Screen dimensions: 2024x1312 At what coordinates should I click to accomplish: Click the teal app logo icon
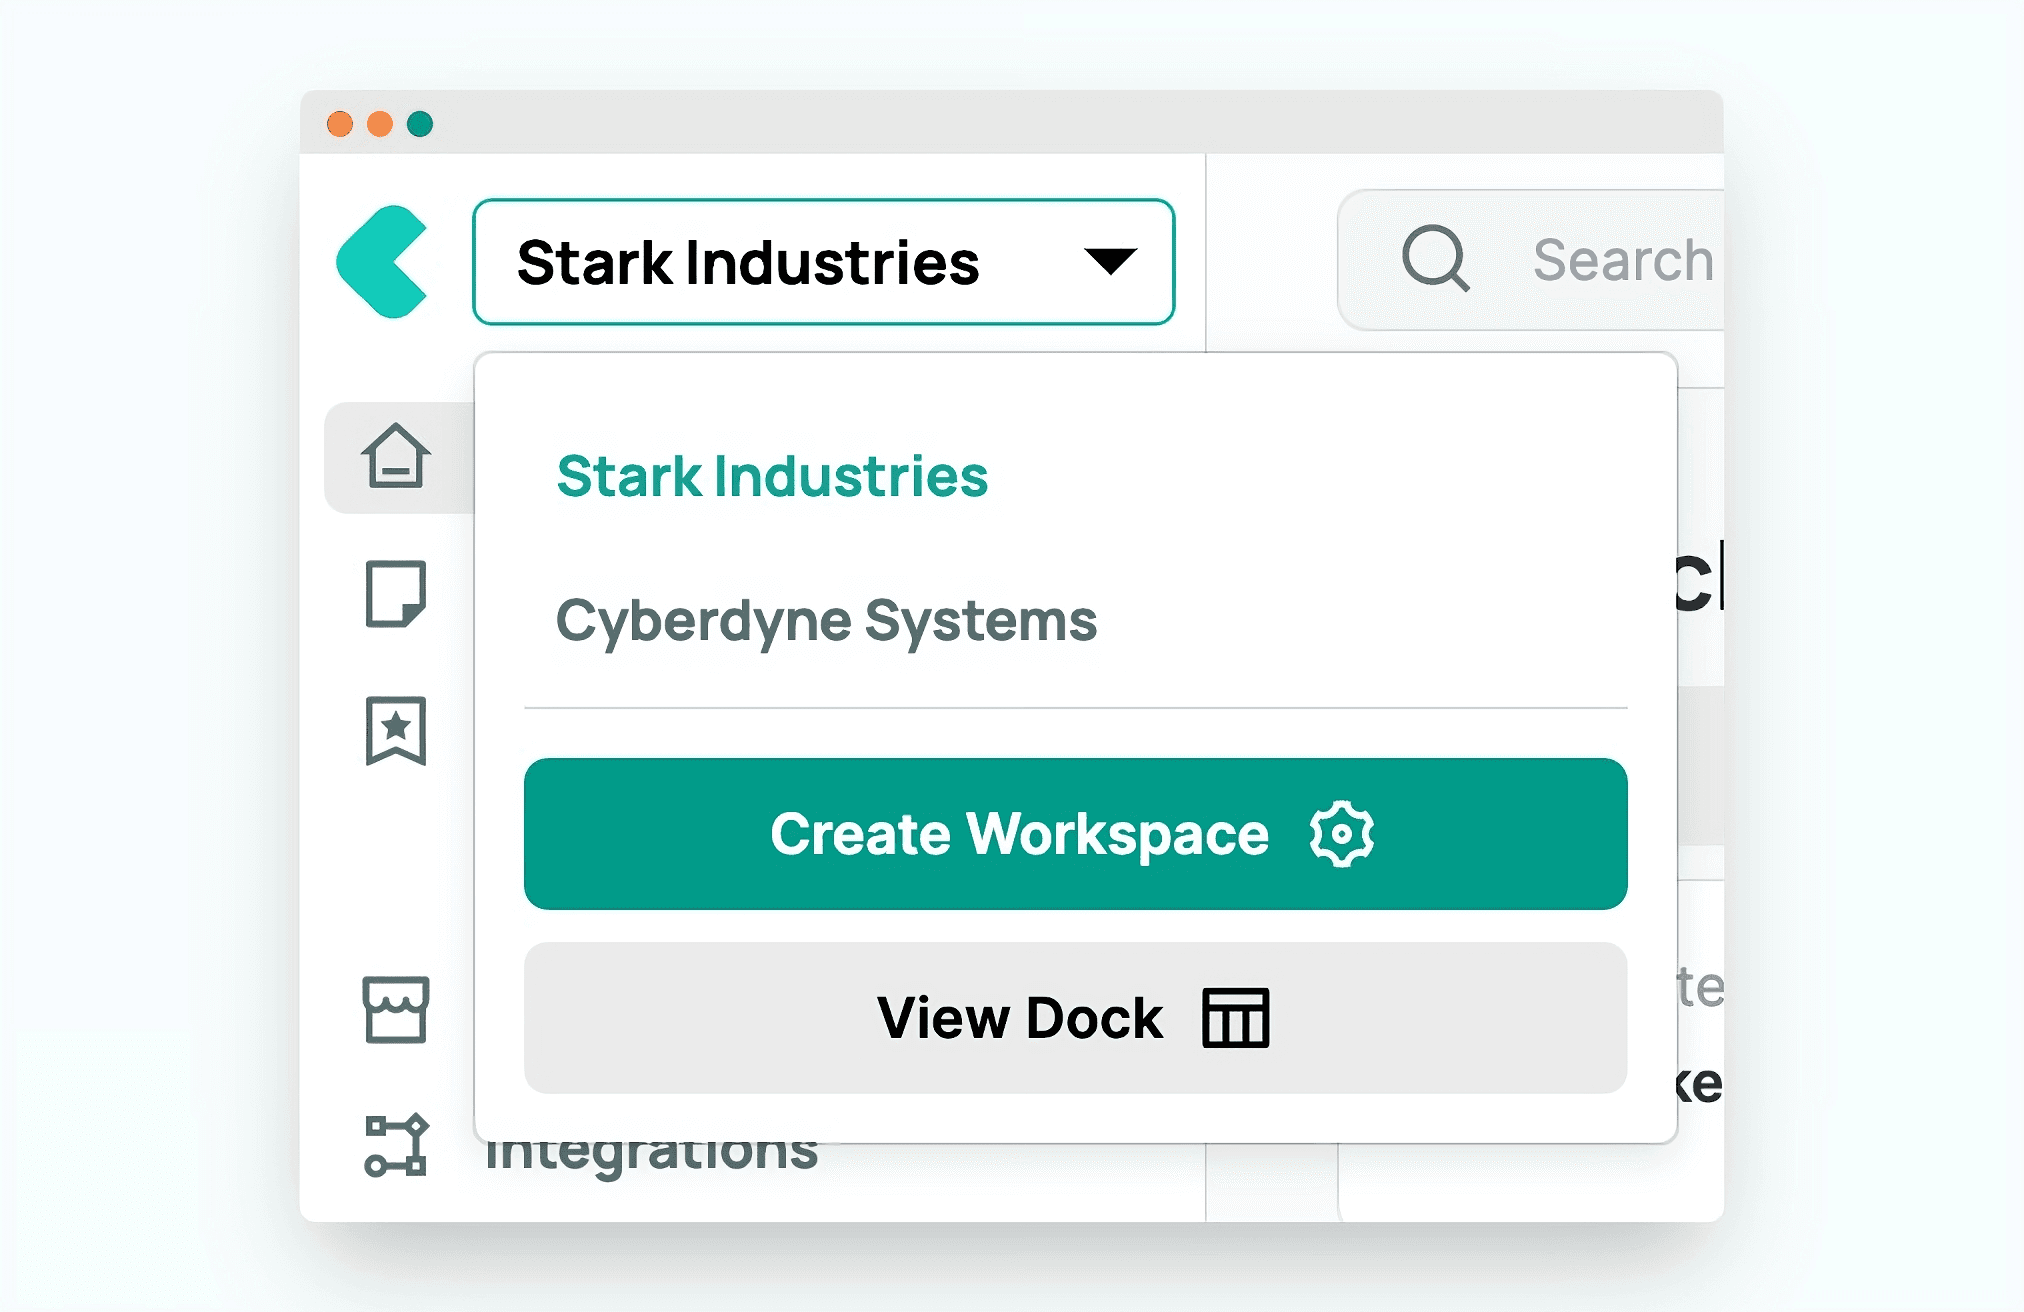click(382, 262)
